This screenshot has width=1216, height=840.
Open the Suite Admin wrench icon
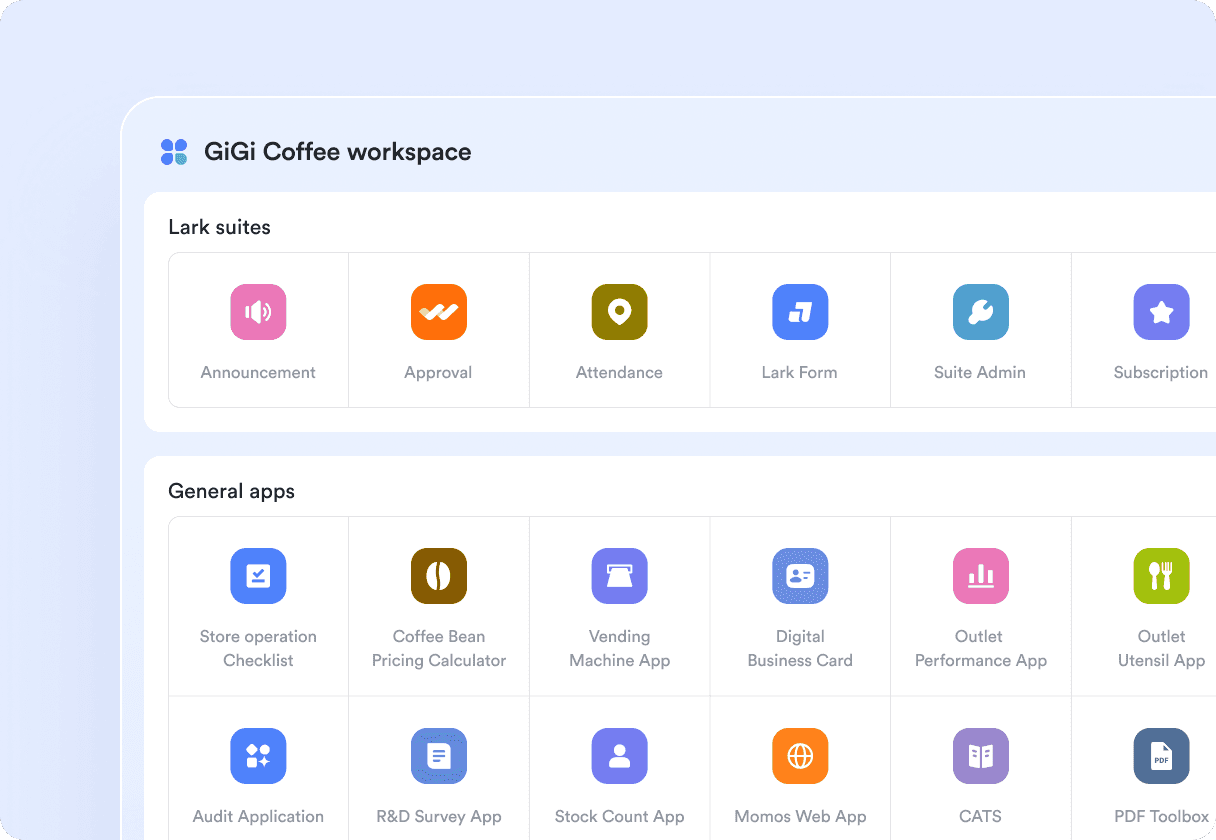(981, 312)
